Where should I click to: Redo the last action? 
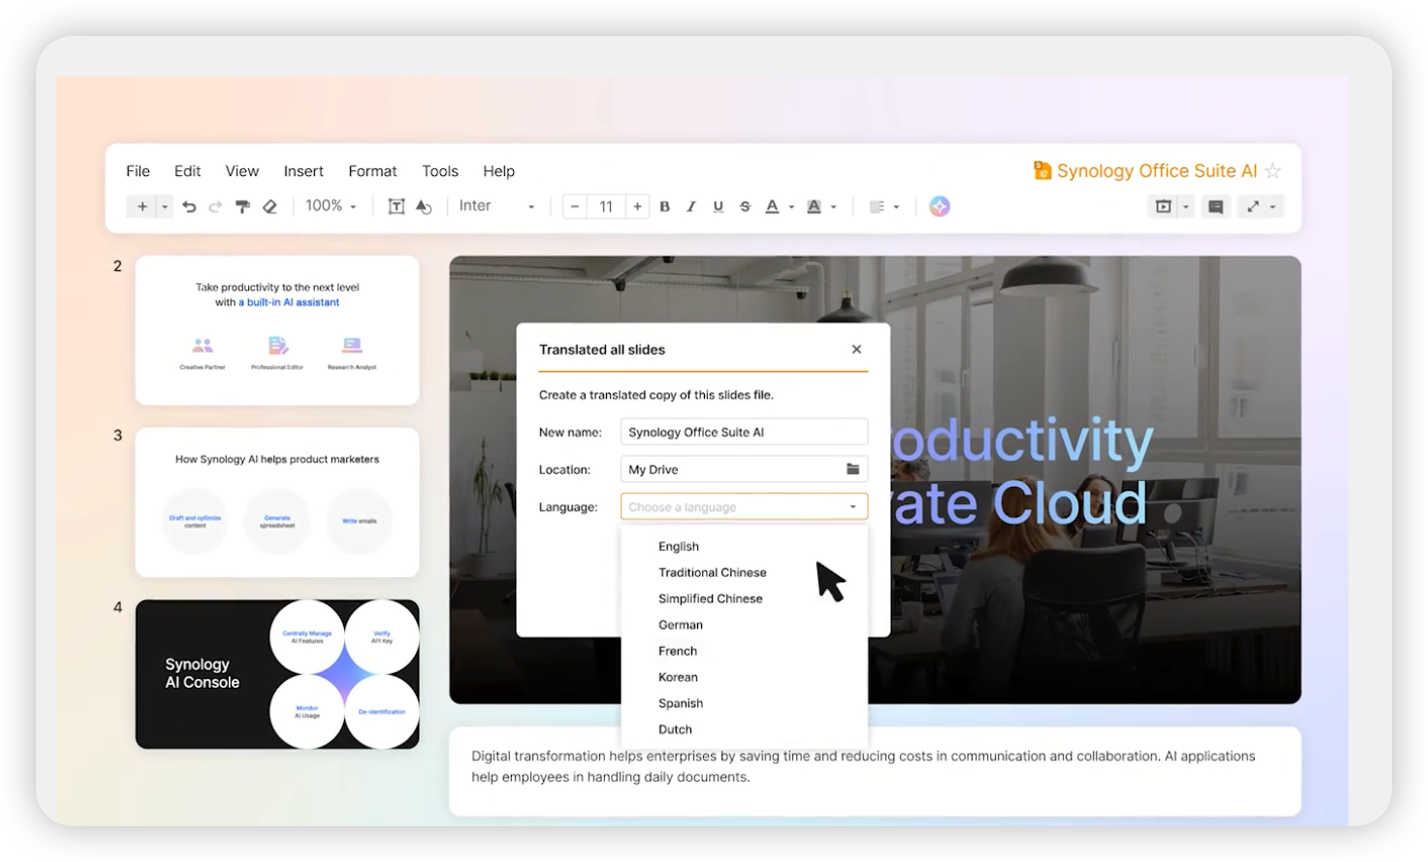coord(215,207)
